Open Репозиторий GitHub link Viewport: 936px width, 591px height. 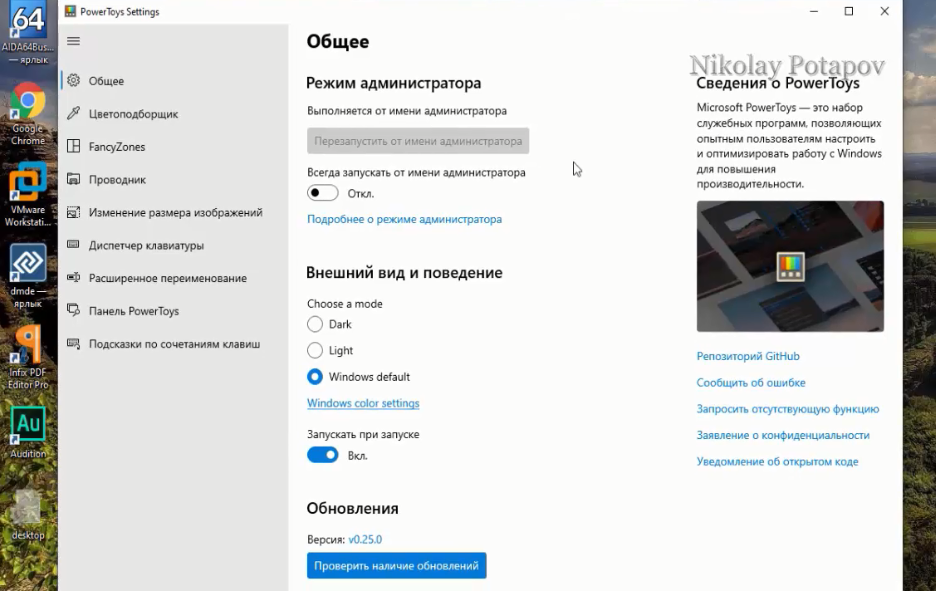(x=748, y=356)
